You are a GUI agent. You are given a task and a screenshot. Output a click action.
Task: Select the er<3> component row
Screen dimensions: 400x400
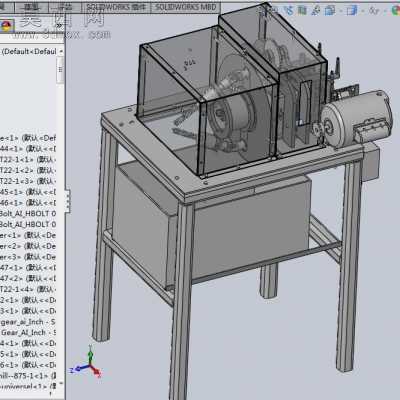28,257
